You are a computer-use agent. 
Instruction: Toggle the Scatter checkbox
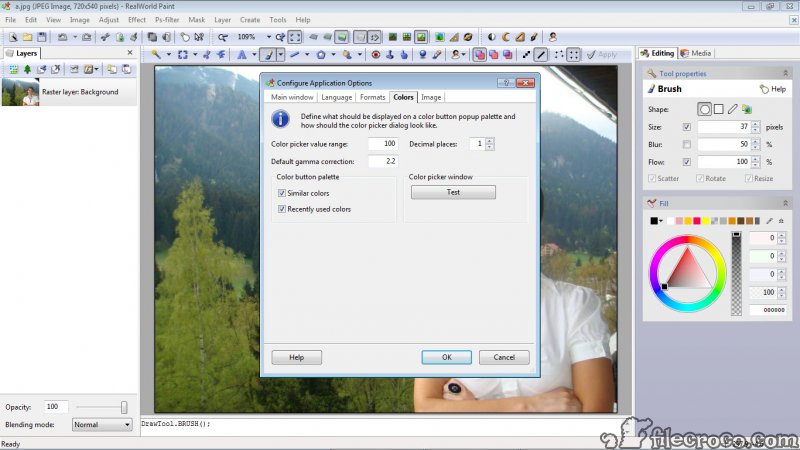(x=652, y=178)
